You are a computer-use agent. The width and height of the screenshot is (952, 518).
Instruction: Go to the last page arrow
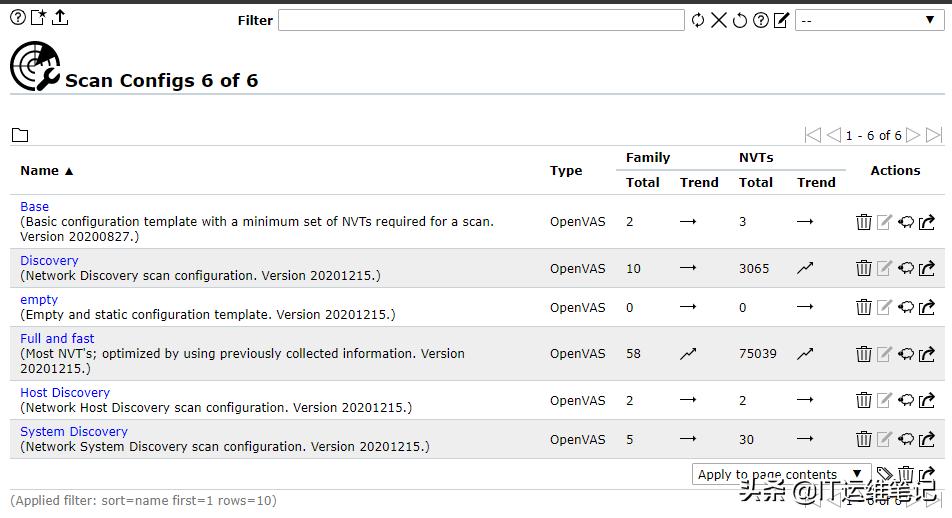(934, 135)
